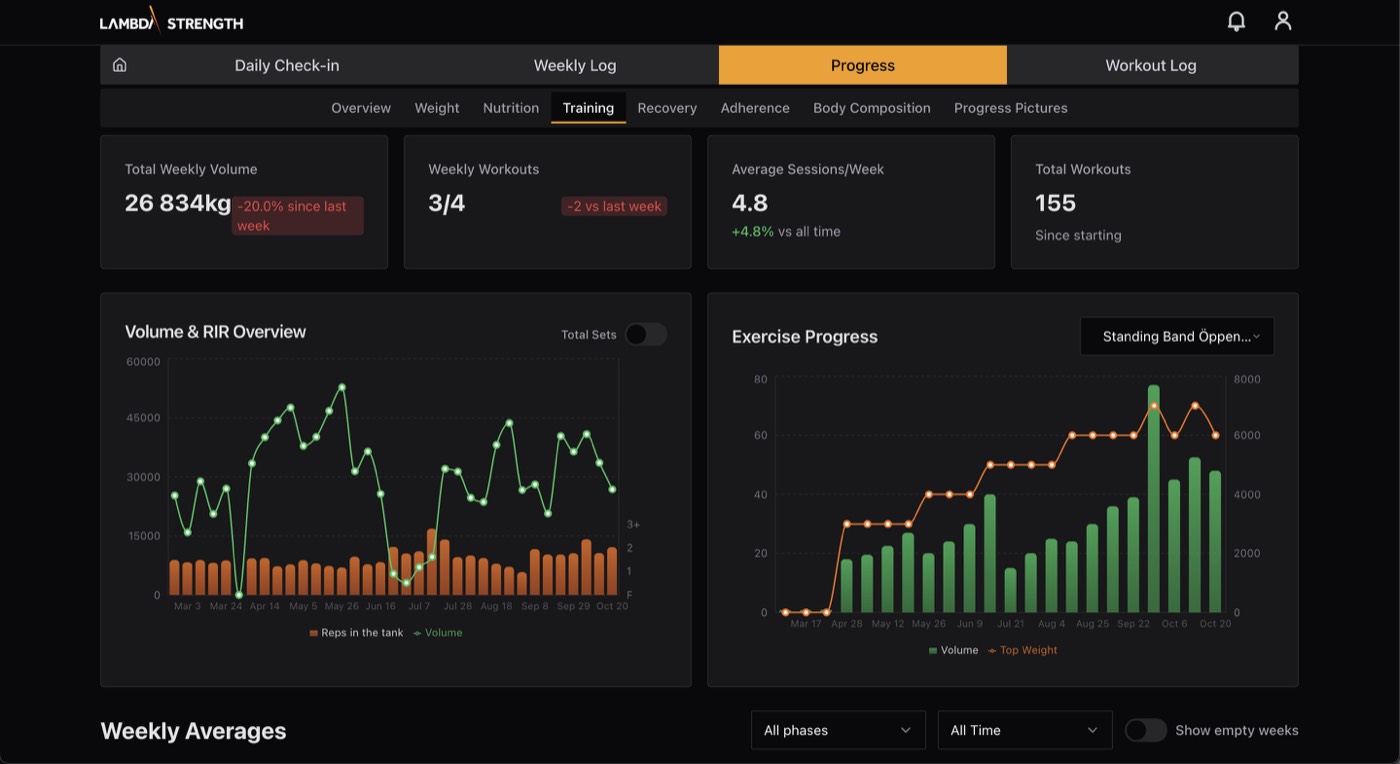This screenshot has width=1400, height=764.
Task: Click the -2 vs last week badge
Action: (x=614, y=206)
